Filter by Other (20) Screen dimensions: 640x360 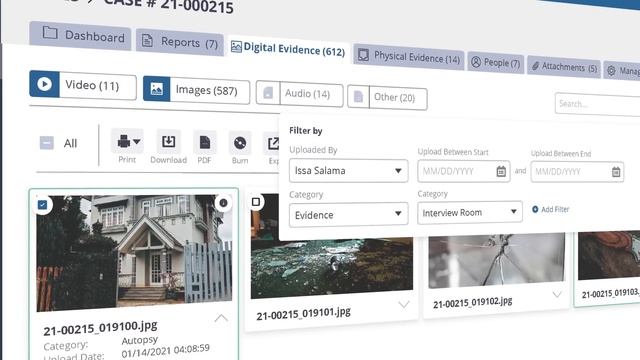coord(387,98)
